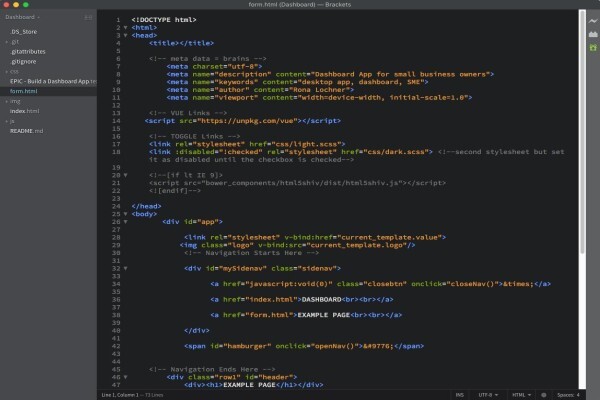Viewport: 600px width, 400px height.
Task: Click the unpkg.com/vue script src line
Action: click(243, 121)
